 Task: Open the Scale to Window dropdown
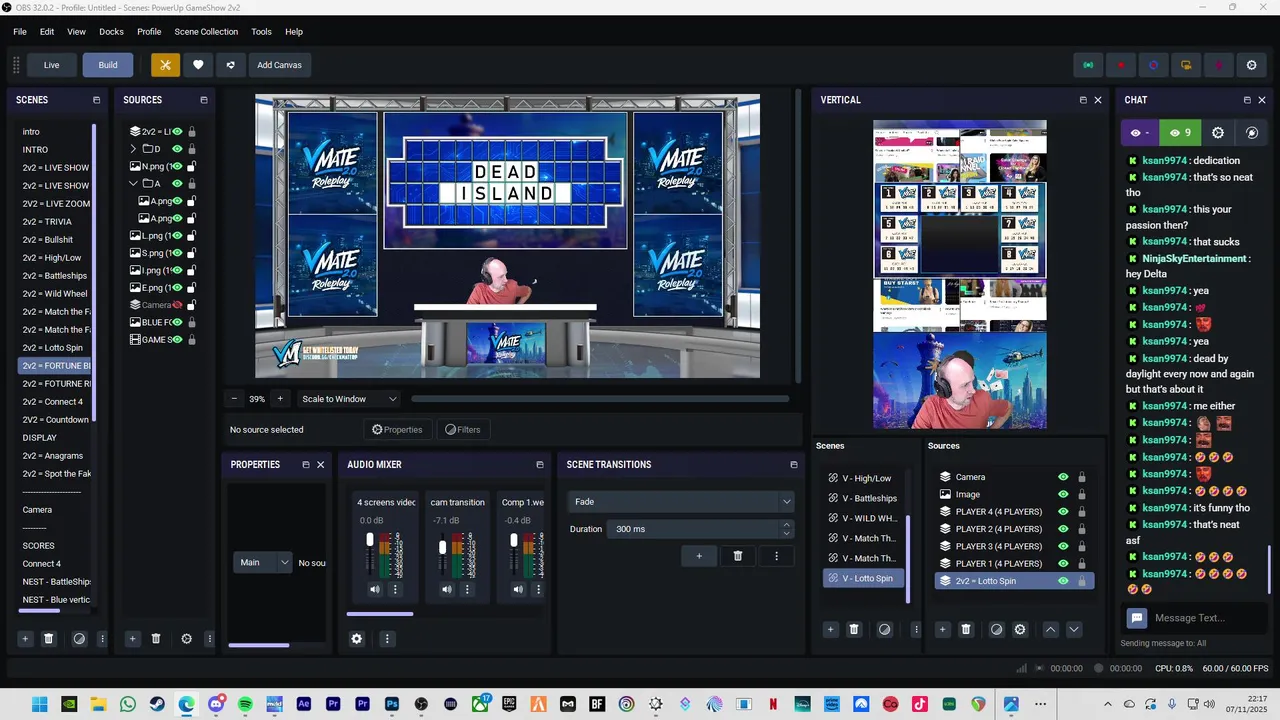pos(349,399)
